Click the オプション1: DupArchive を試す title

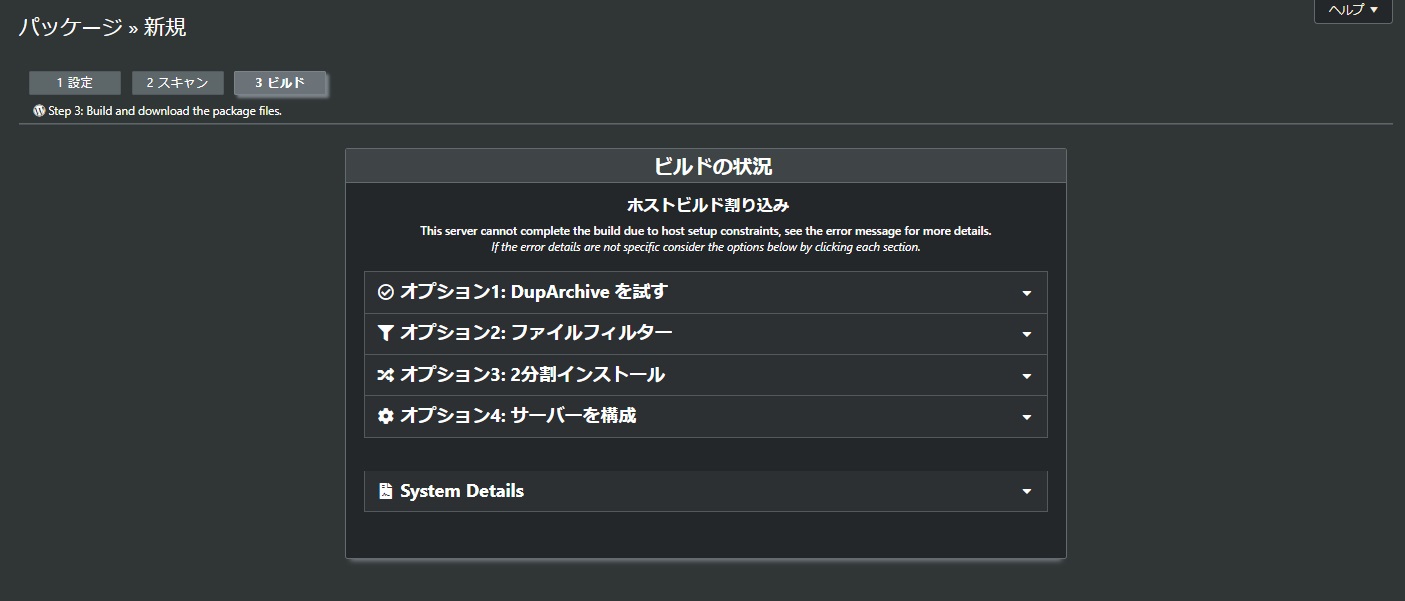pos(533,292)
